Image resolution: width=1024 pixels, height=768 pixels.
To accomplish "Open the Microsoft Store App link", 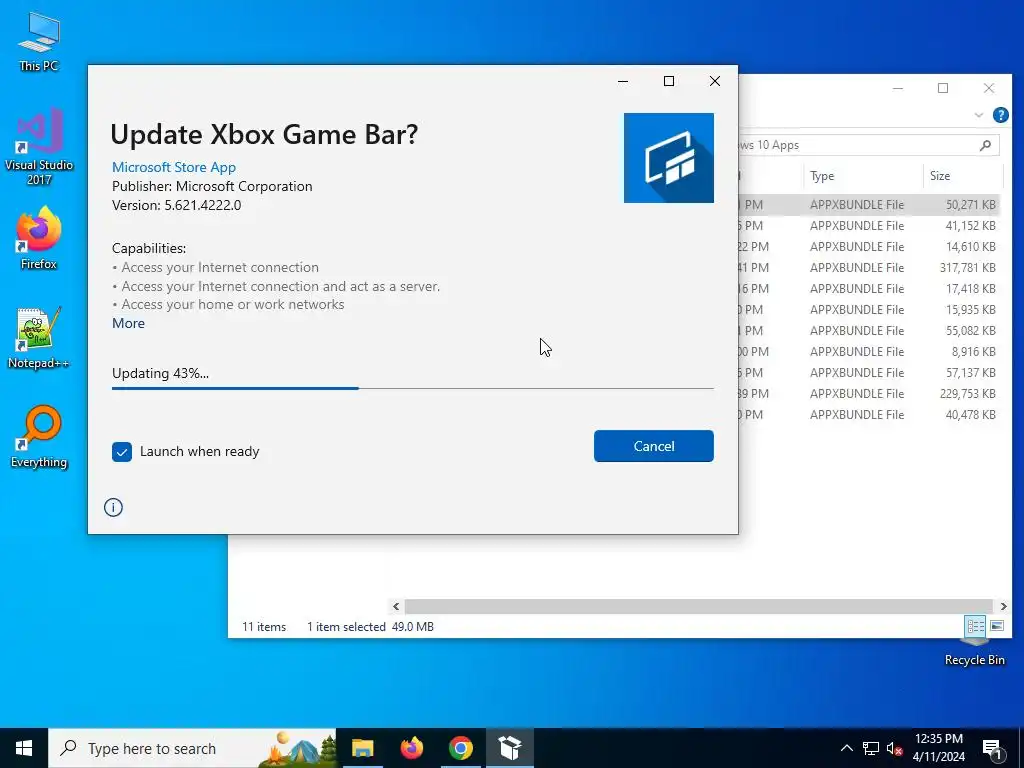I will 174,167.
